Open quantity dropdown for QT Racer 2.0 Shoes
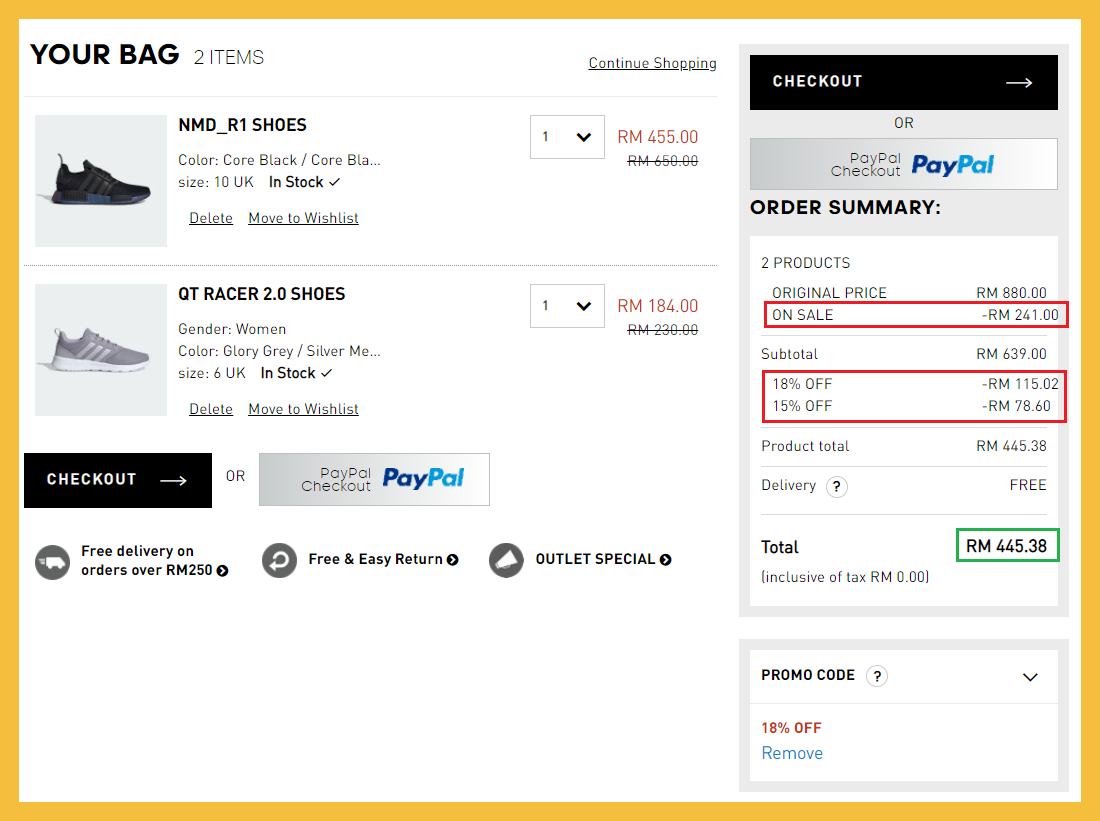Image resolution: width=1100 pixels, height=821 pixels. point(567,306)
